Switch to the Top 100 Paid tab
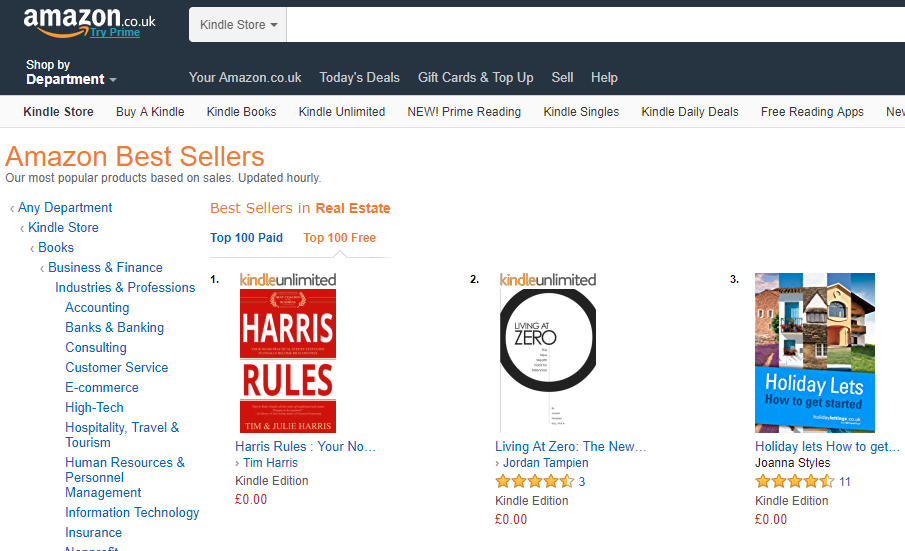 246,238
